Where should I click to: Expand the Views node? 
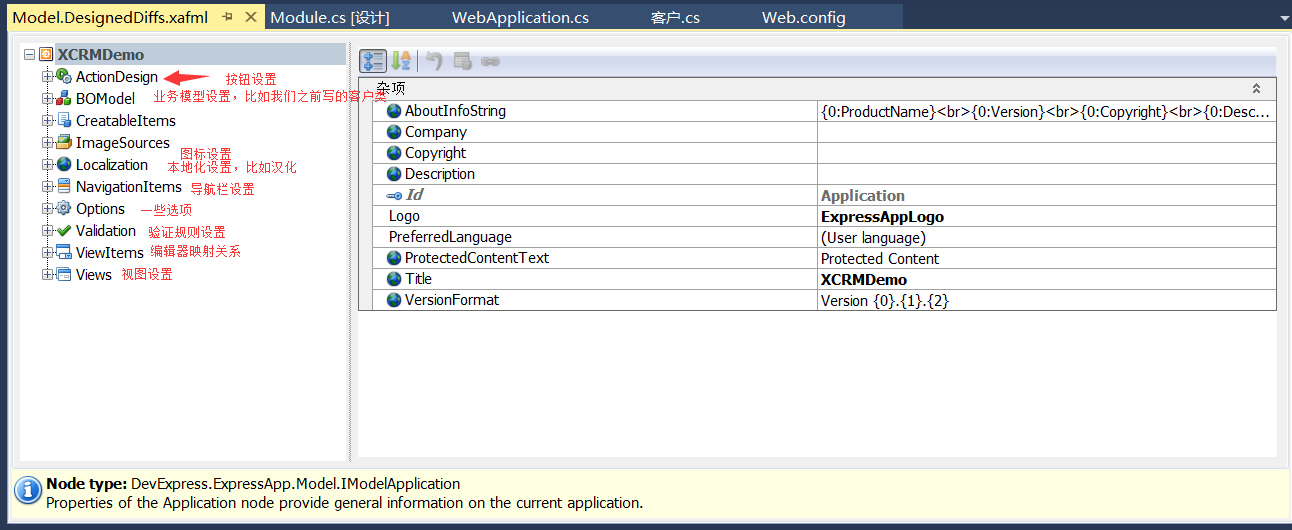click(47, 275)
